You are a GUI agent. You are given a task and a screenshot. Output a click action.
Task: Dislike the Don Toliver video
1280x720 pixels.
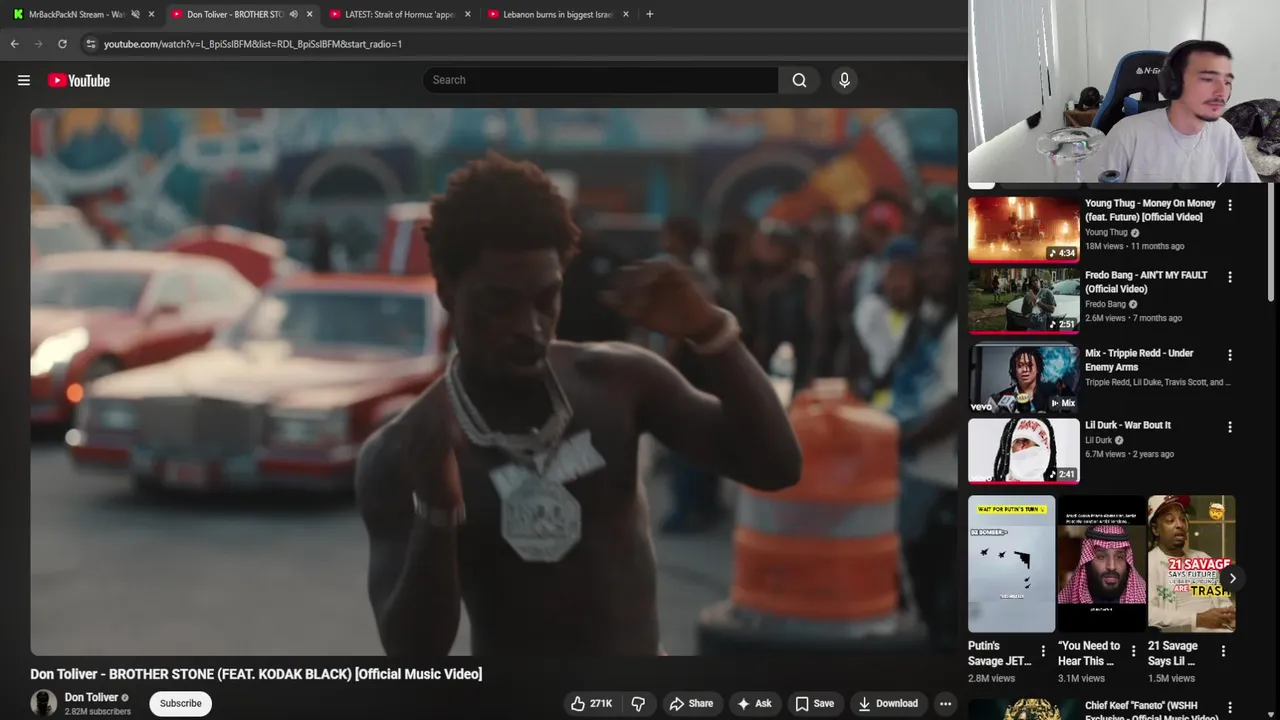point(638,703)
